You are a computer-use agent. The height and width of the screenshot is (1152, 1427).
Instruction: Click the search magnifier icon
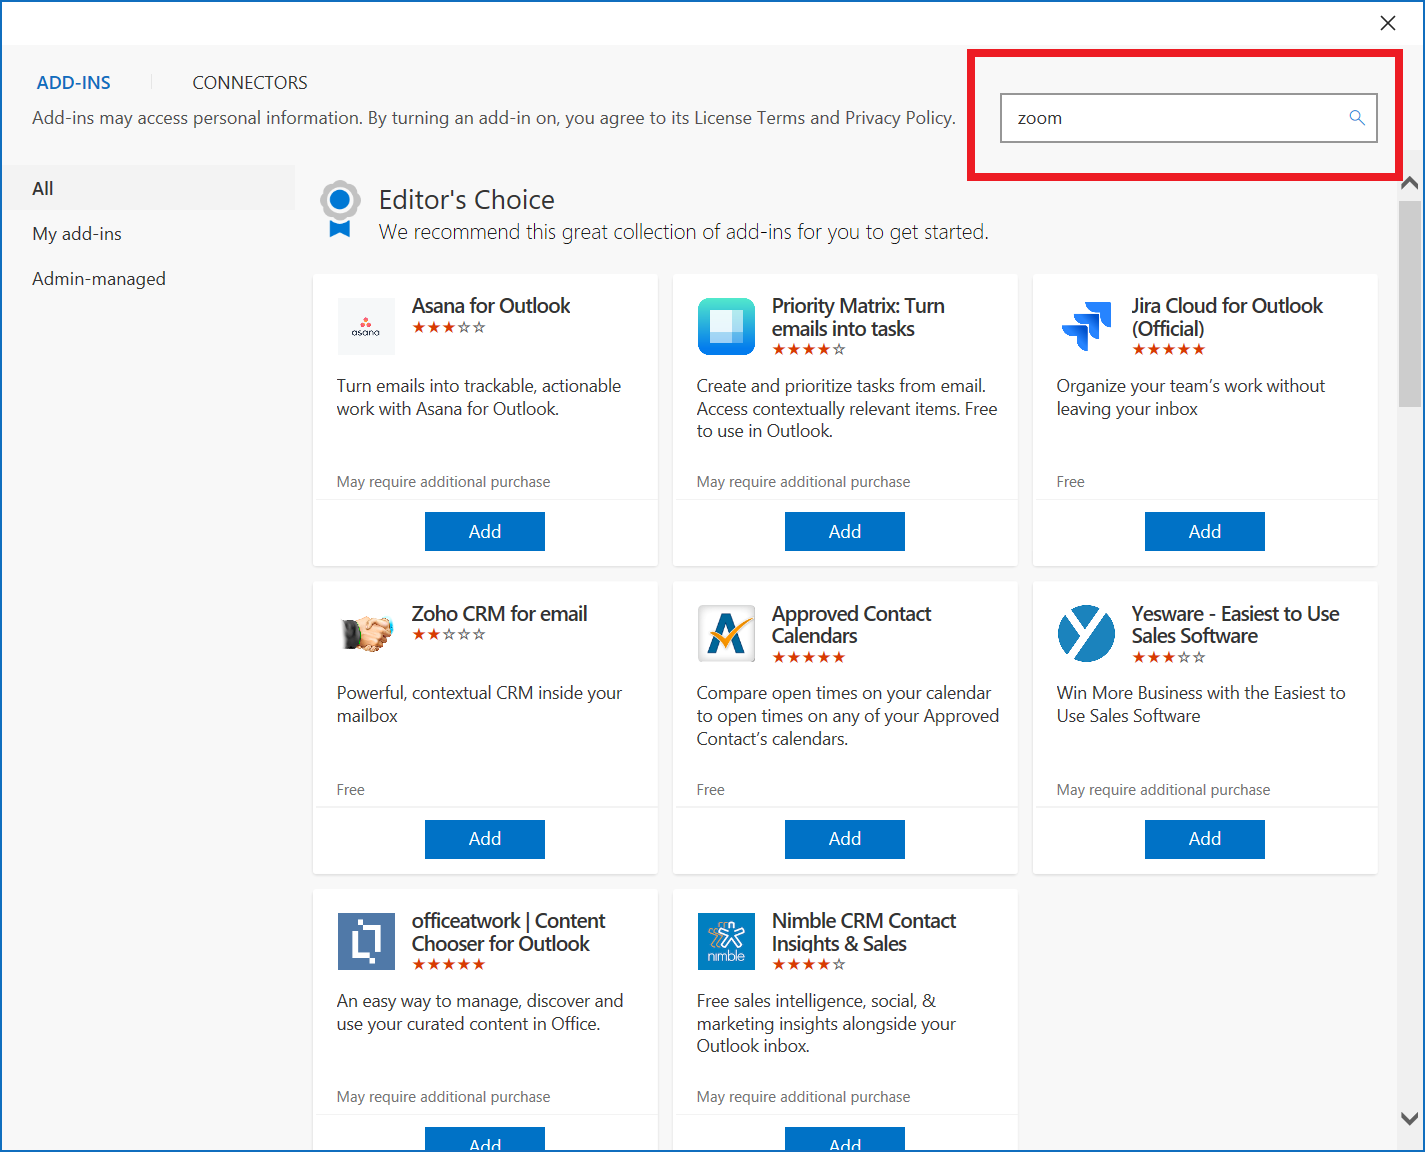point(1357,118)
